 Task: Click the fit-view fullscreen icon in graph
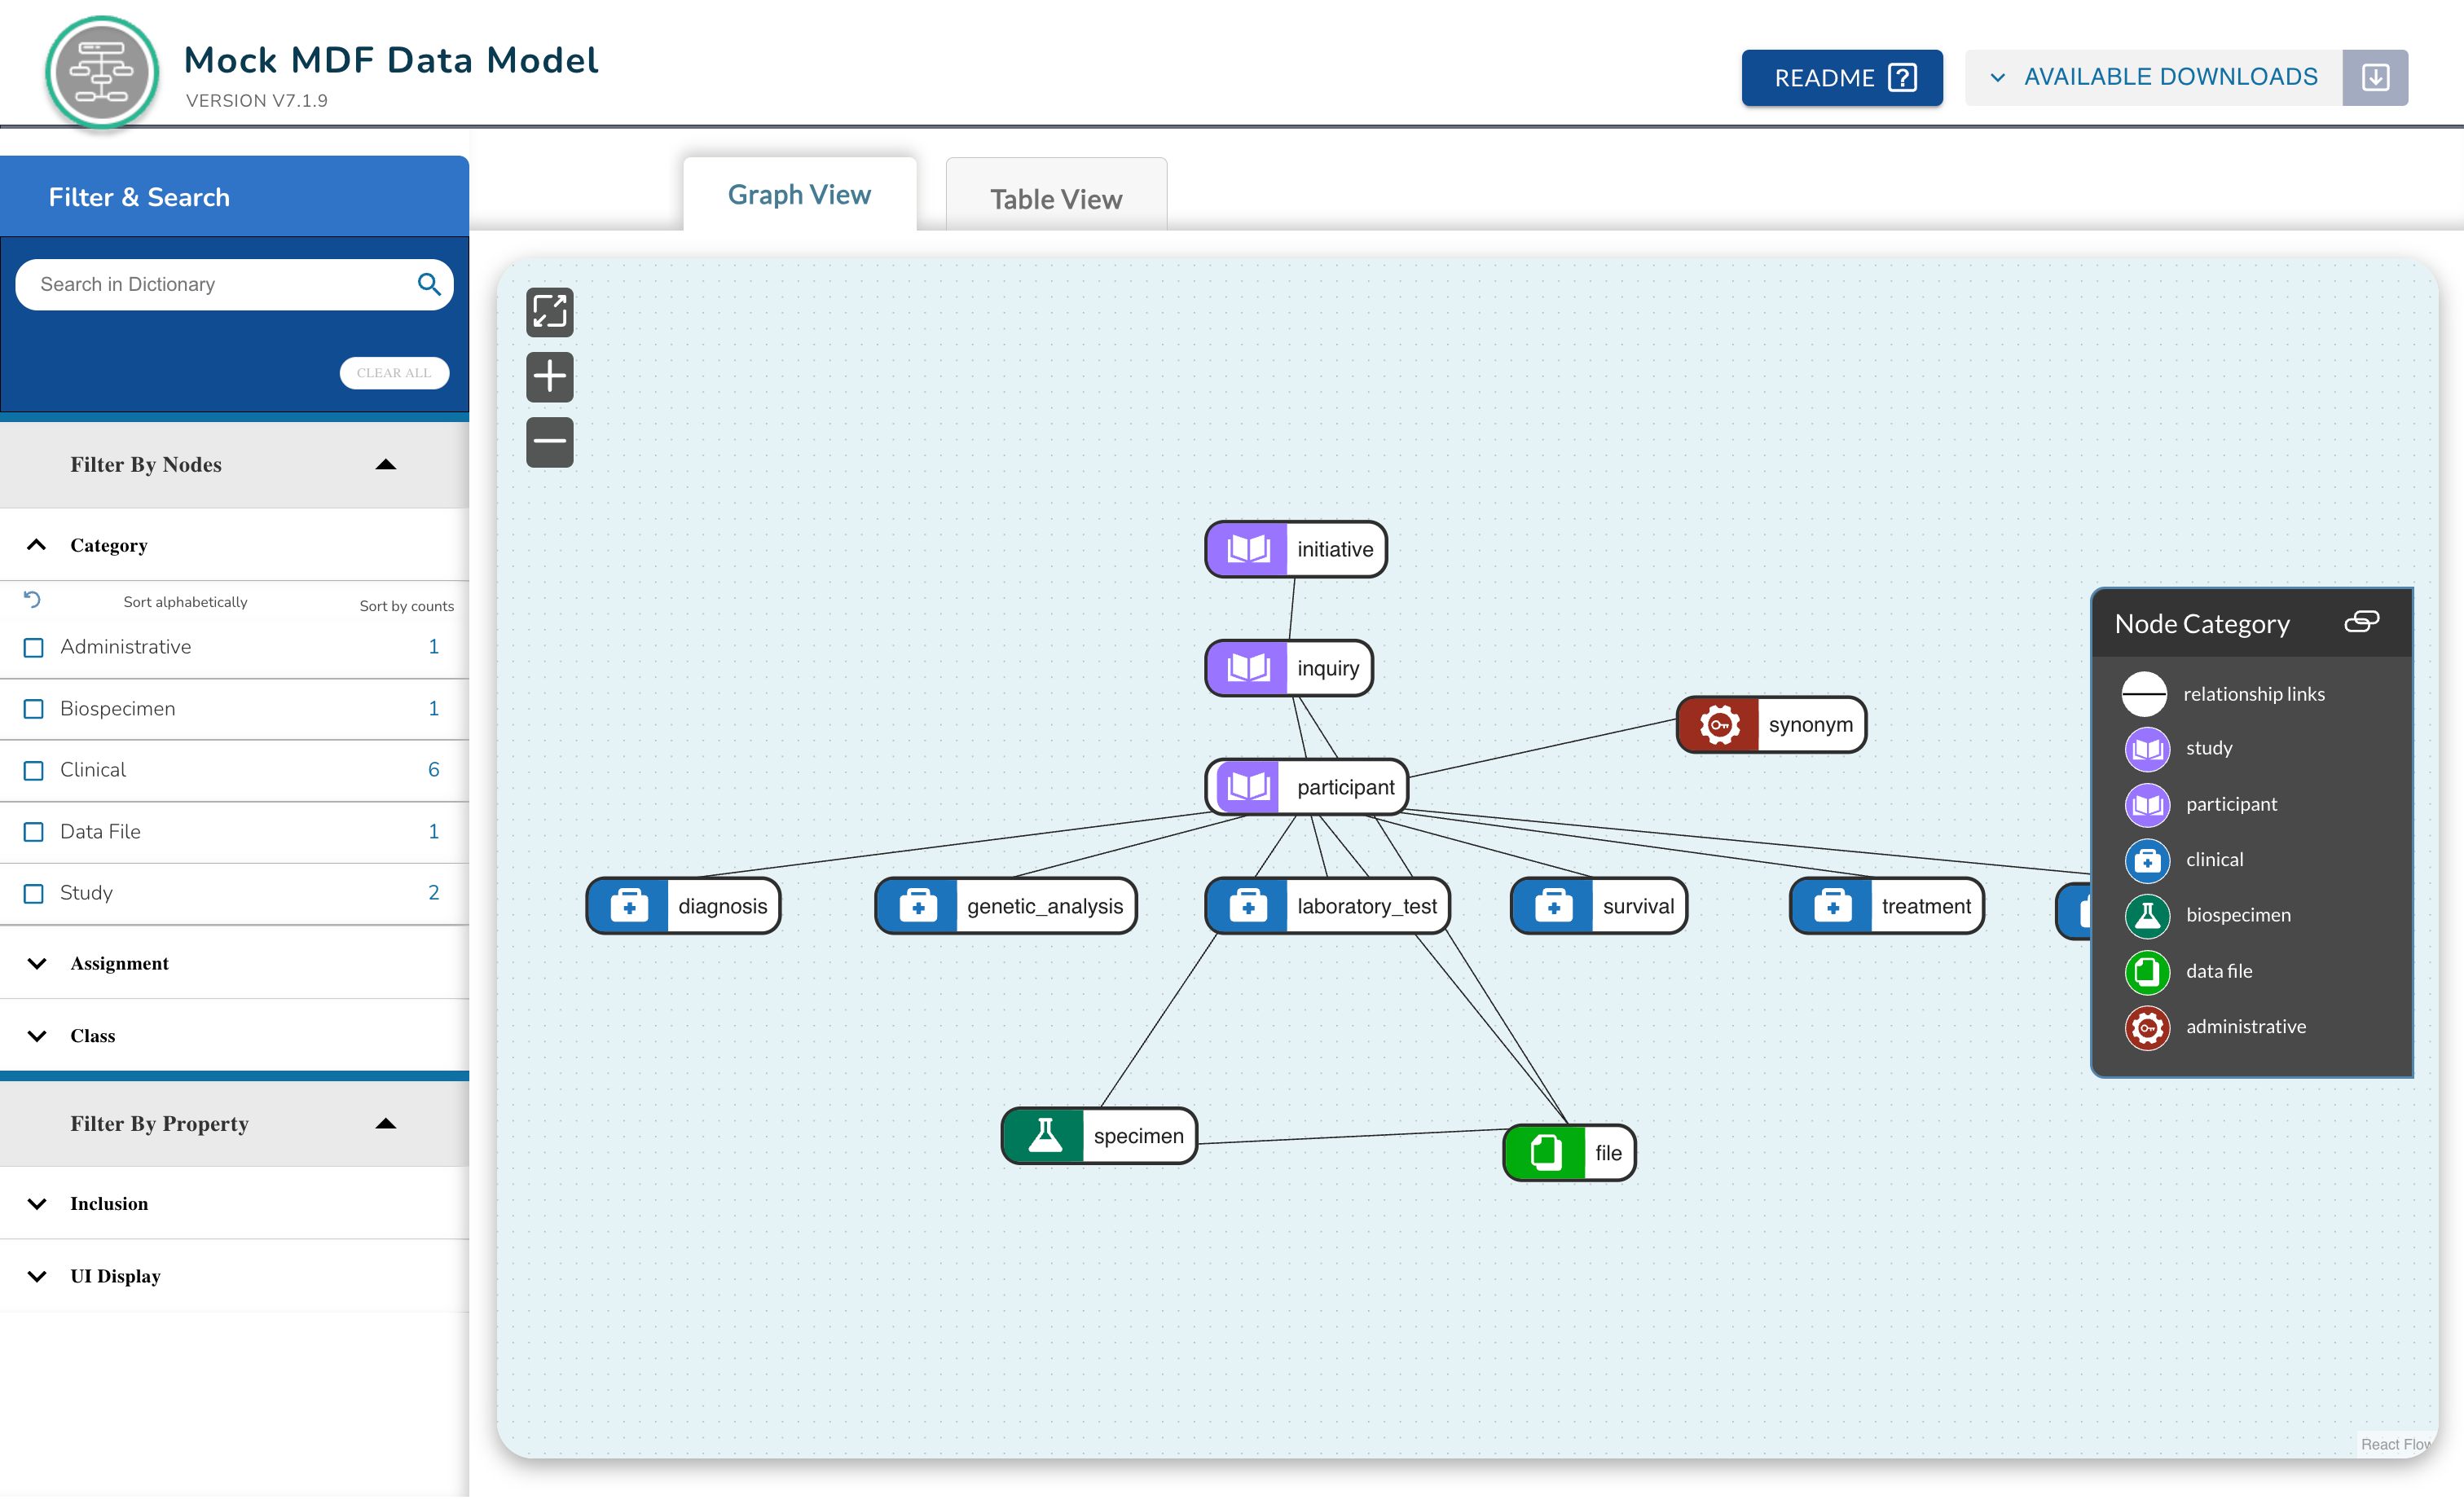[549, 312]
